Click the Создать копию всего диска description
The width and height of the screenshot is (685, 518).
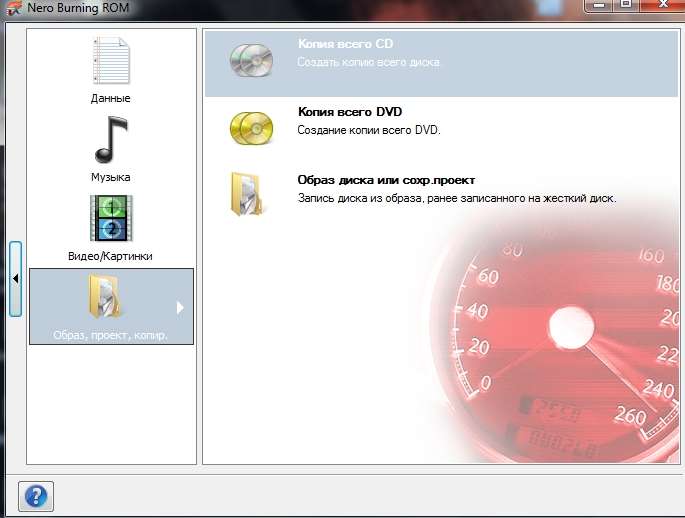(368, 62)
